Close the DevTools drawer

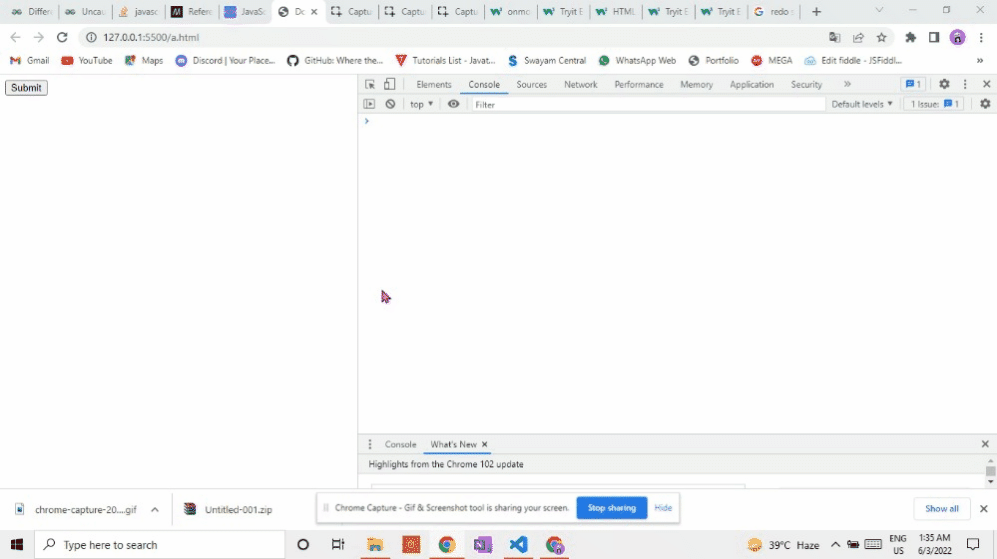click(985, 444)
